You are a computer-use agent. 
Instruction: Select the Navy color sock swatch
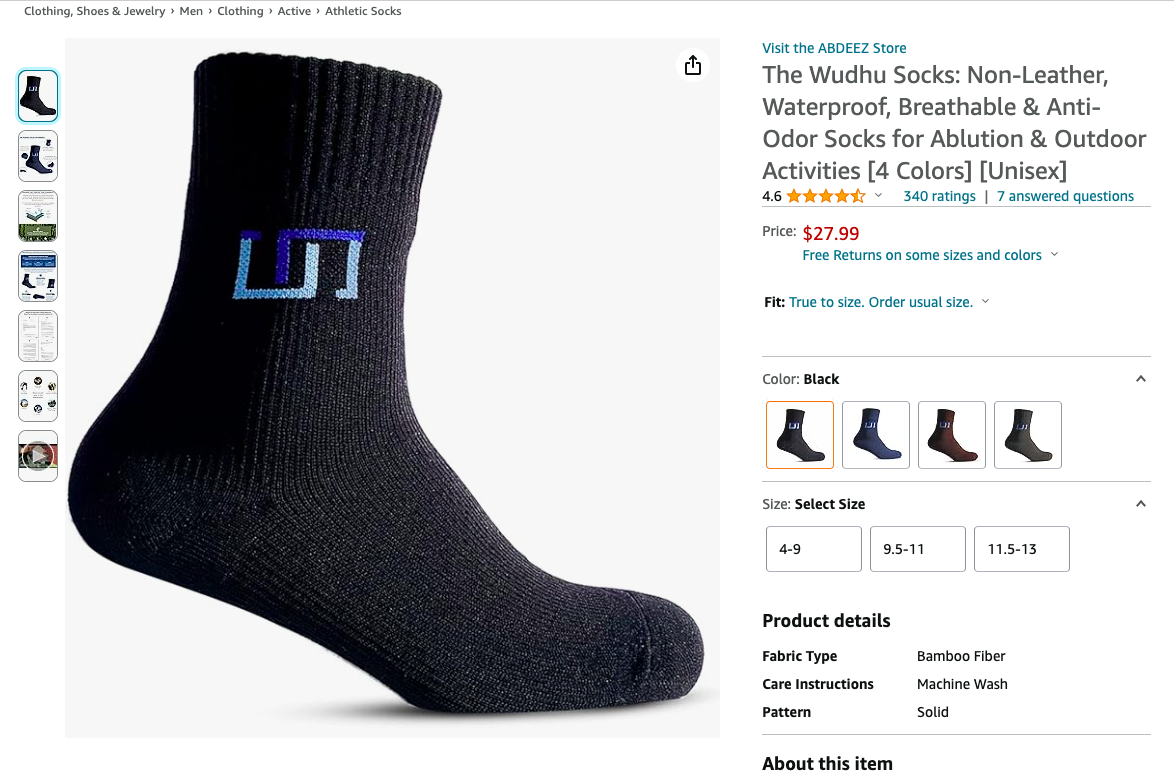tap(875, 434)
